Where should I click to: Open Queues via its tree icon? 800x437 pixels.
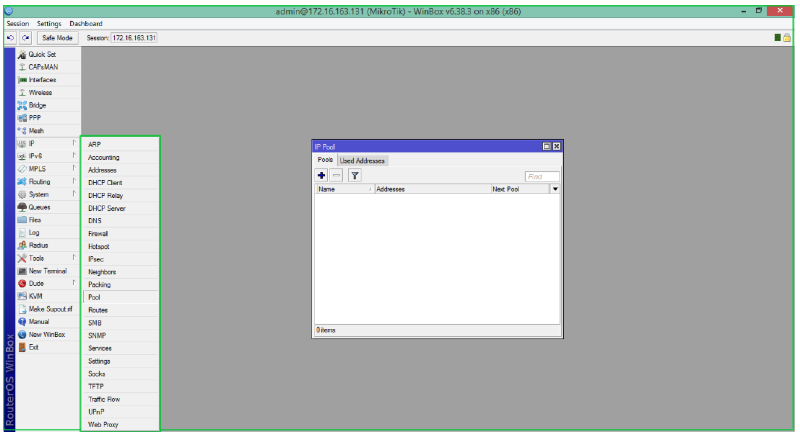tap(22, 208)
